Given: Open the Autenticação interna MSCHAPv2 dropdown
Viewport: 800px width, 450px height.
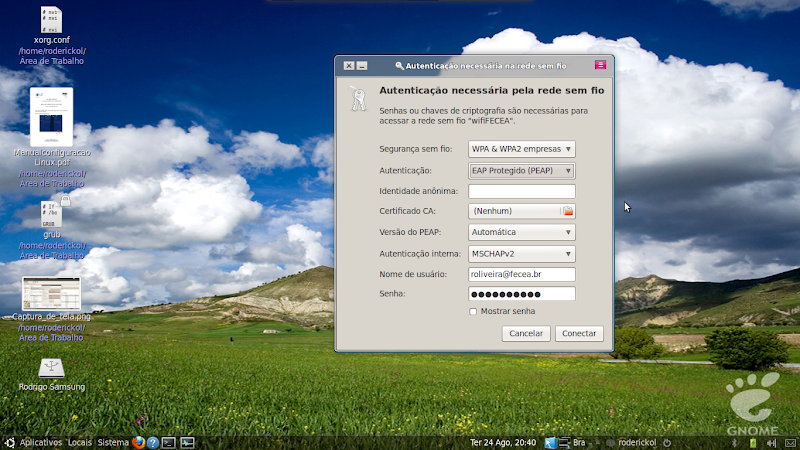Looking at the screenshot, I should point(521,254).
